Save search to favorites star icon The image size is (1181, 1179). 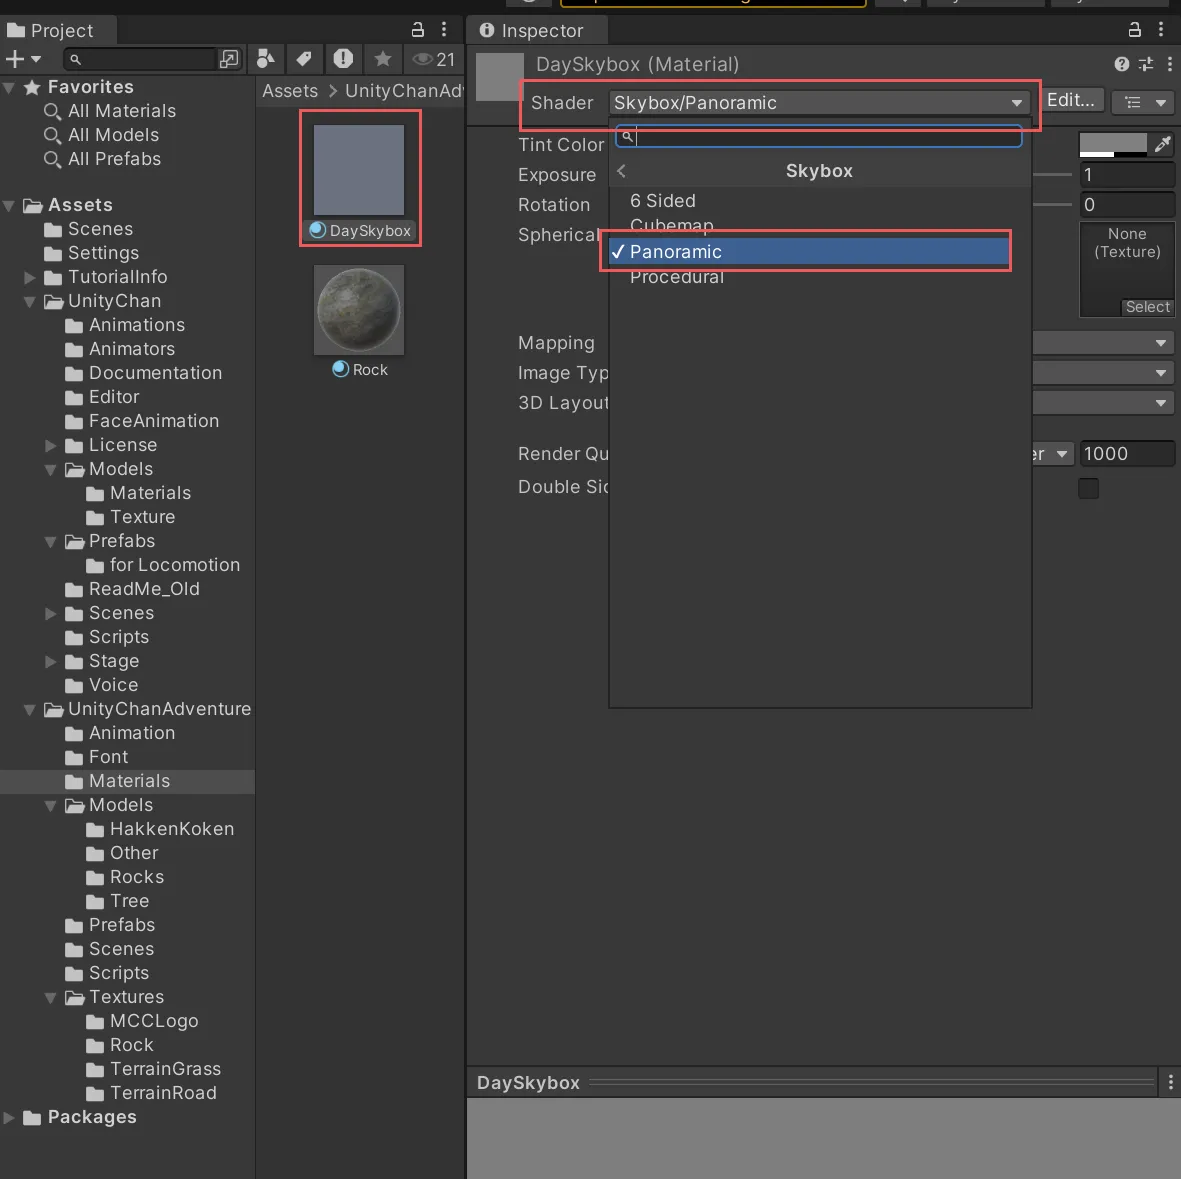click(383, 59)
